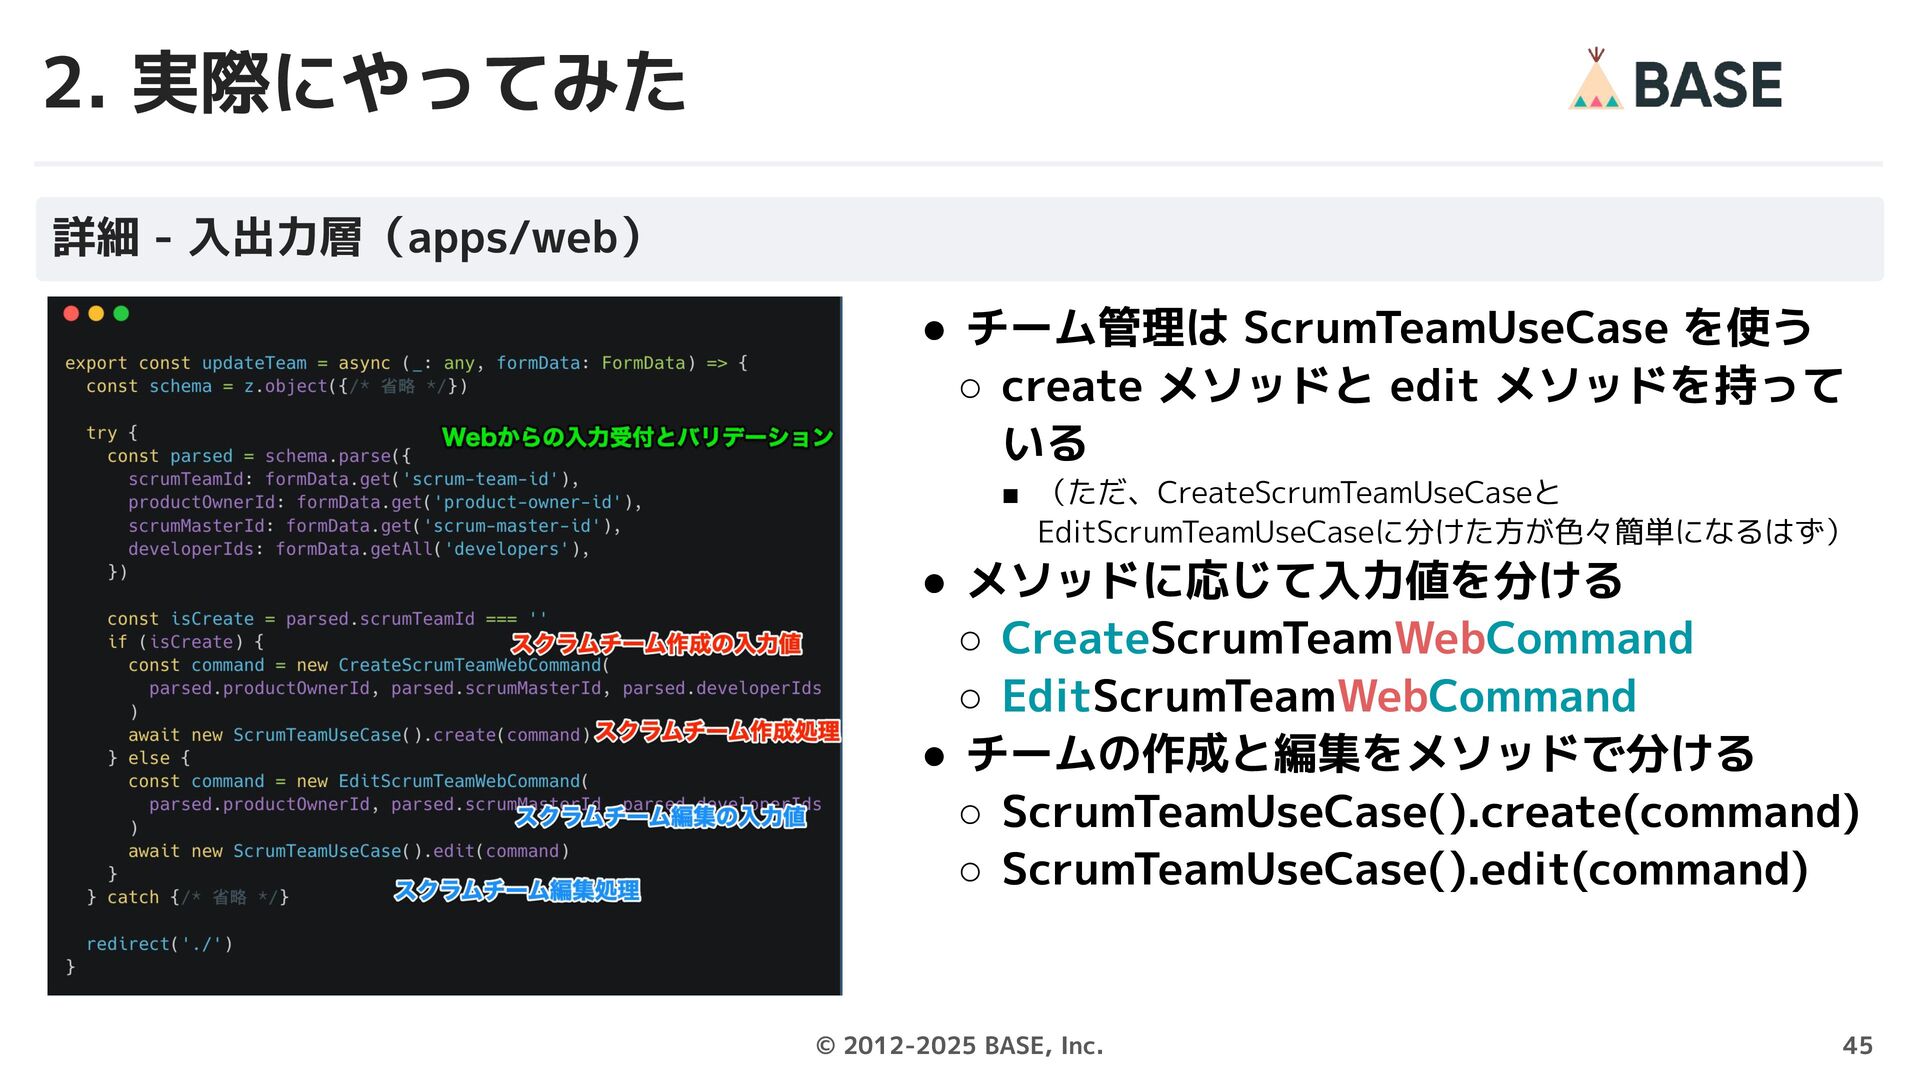This screenshot has width=1920, height=1080.
Task: Click the EditScrumTeamWebCommand colored text
Action: click(x=1318, y=697)
